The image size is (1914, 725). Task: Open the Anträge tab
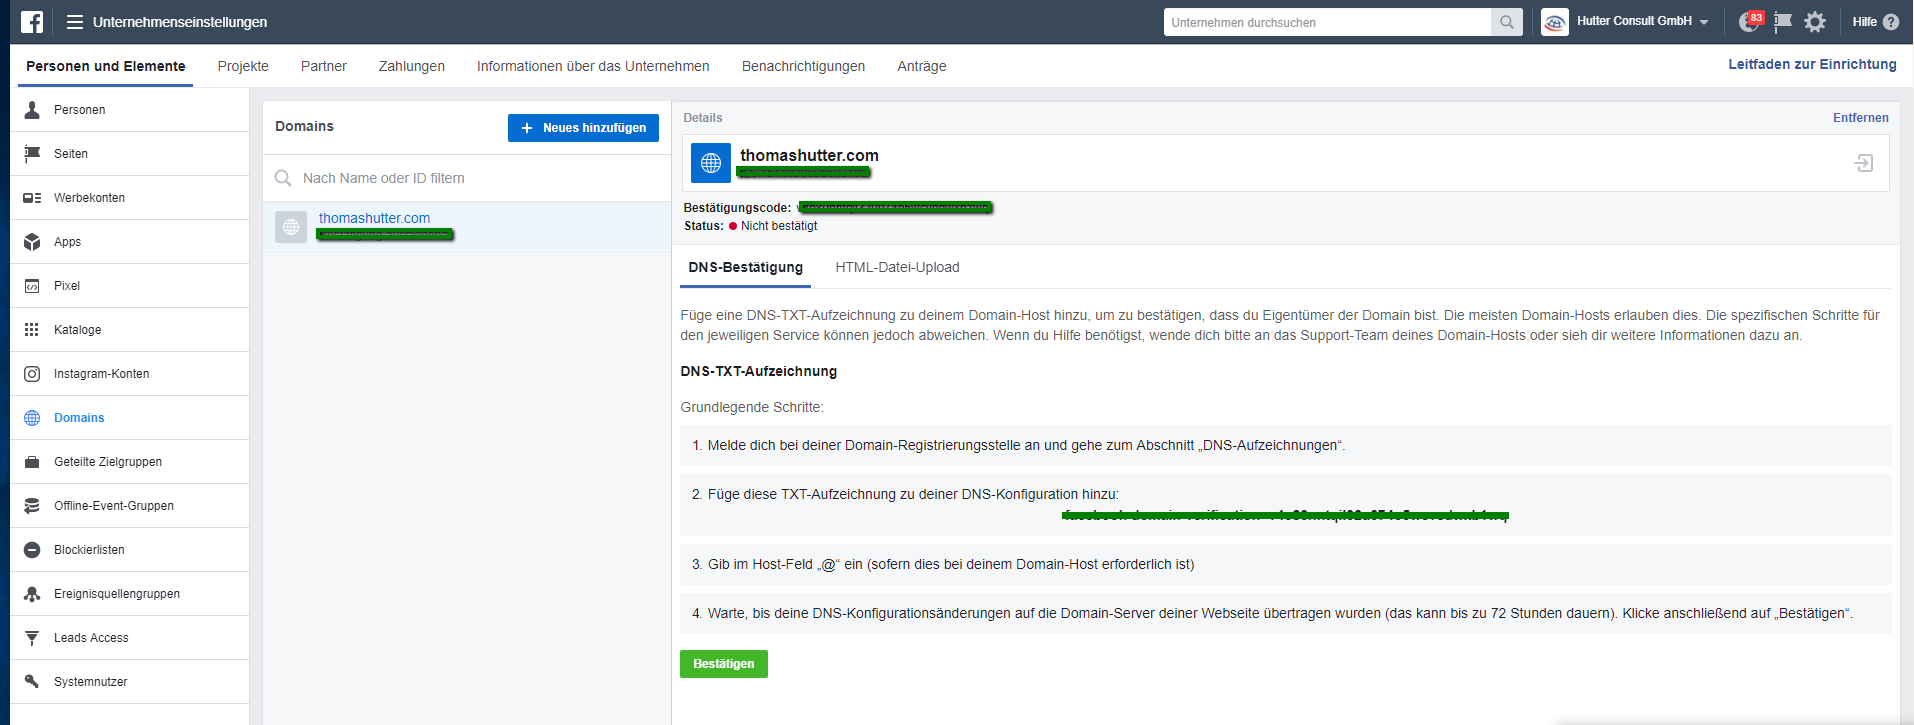click(922, 66)
